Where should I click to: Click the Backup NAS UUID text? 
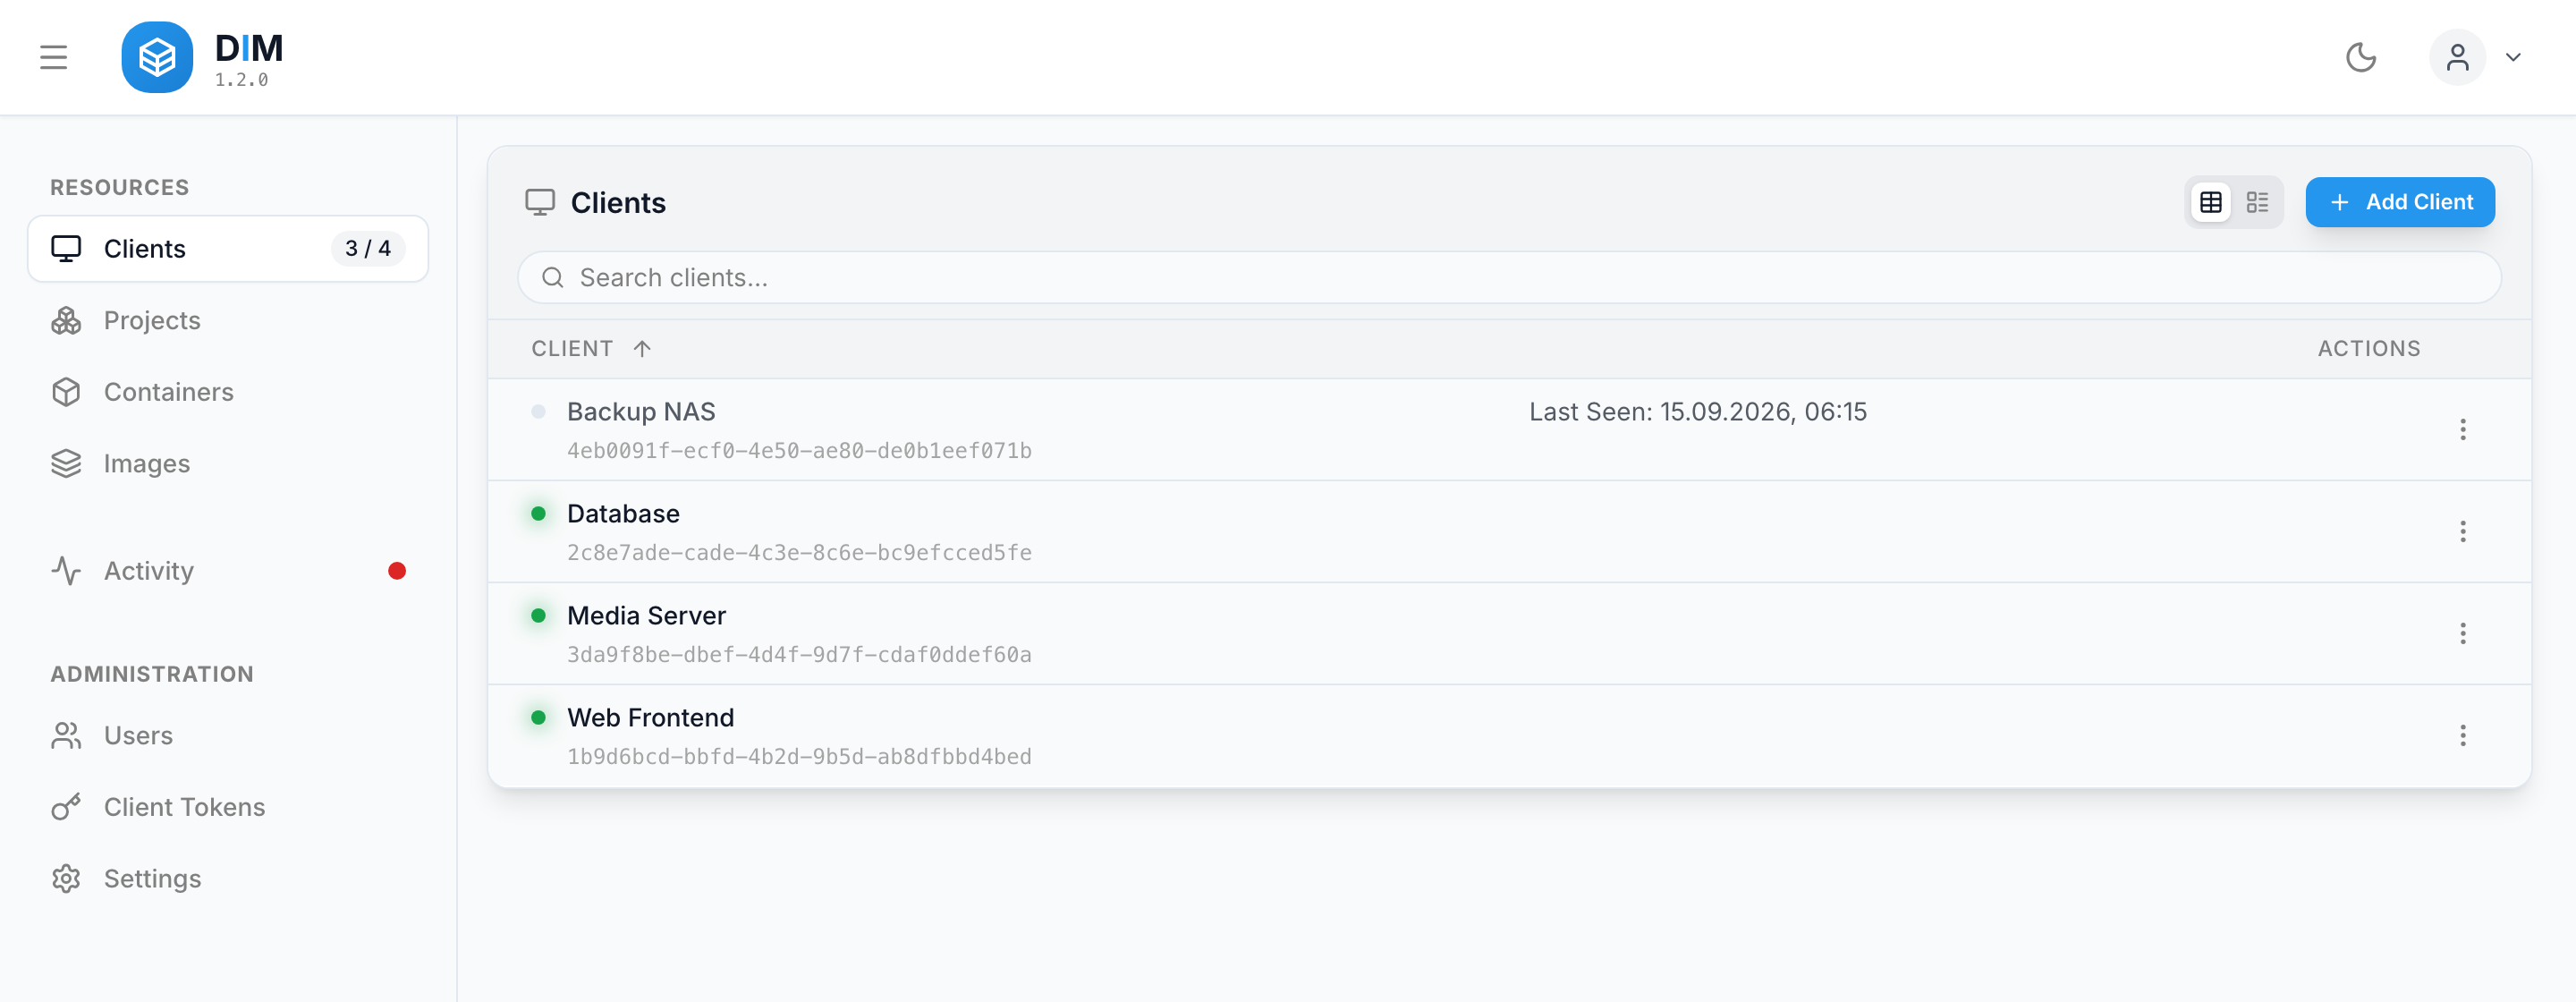tap(799, 450)
